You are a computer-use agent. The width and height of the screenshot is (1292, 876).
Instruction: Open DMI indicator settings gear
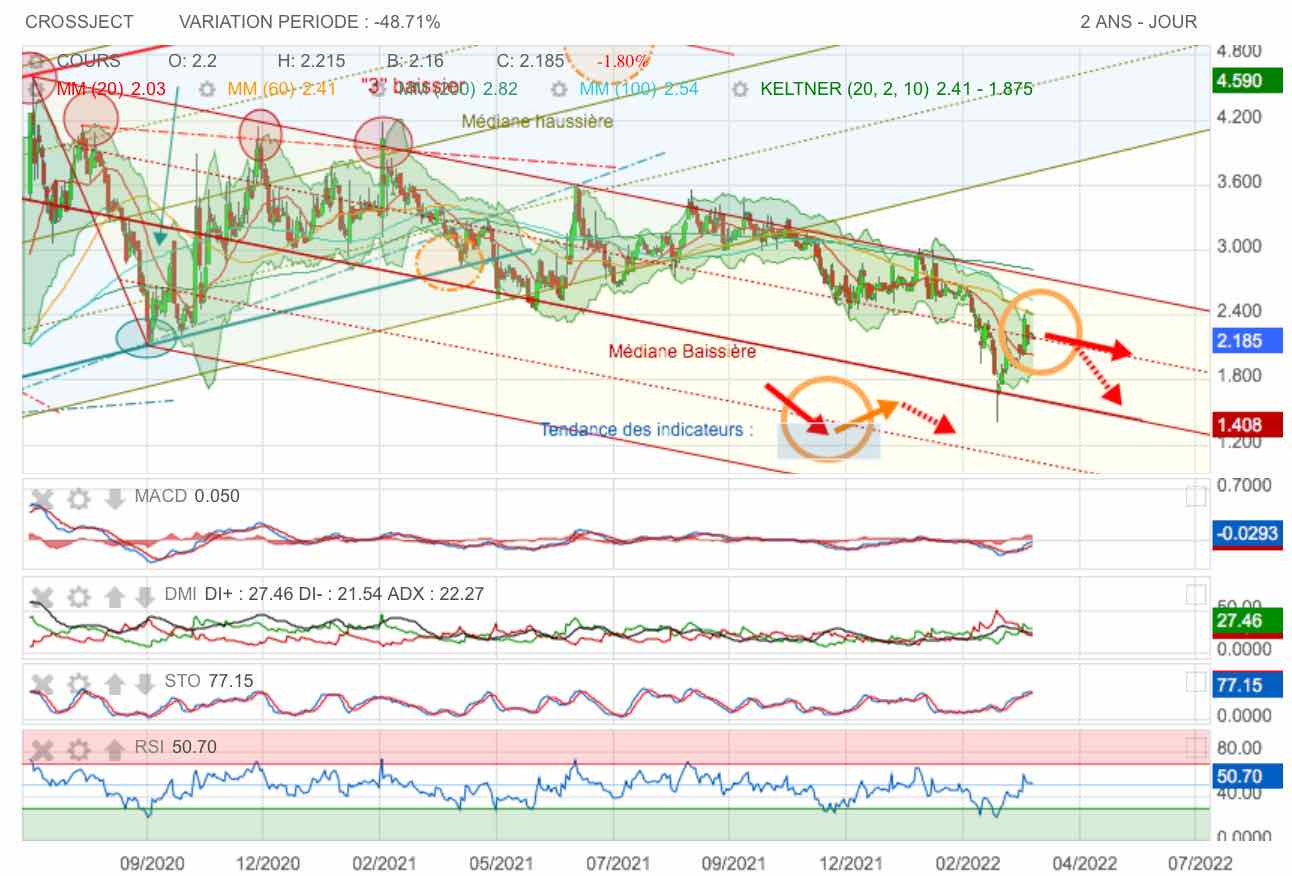pyautogui.click(x=78, y=597)
